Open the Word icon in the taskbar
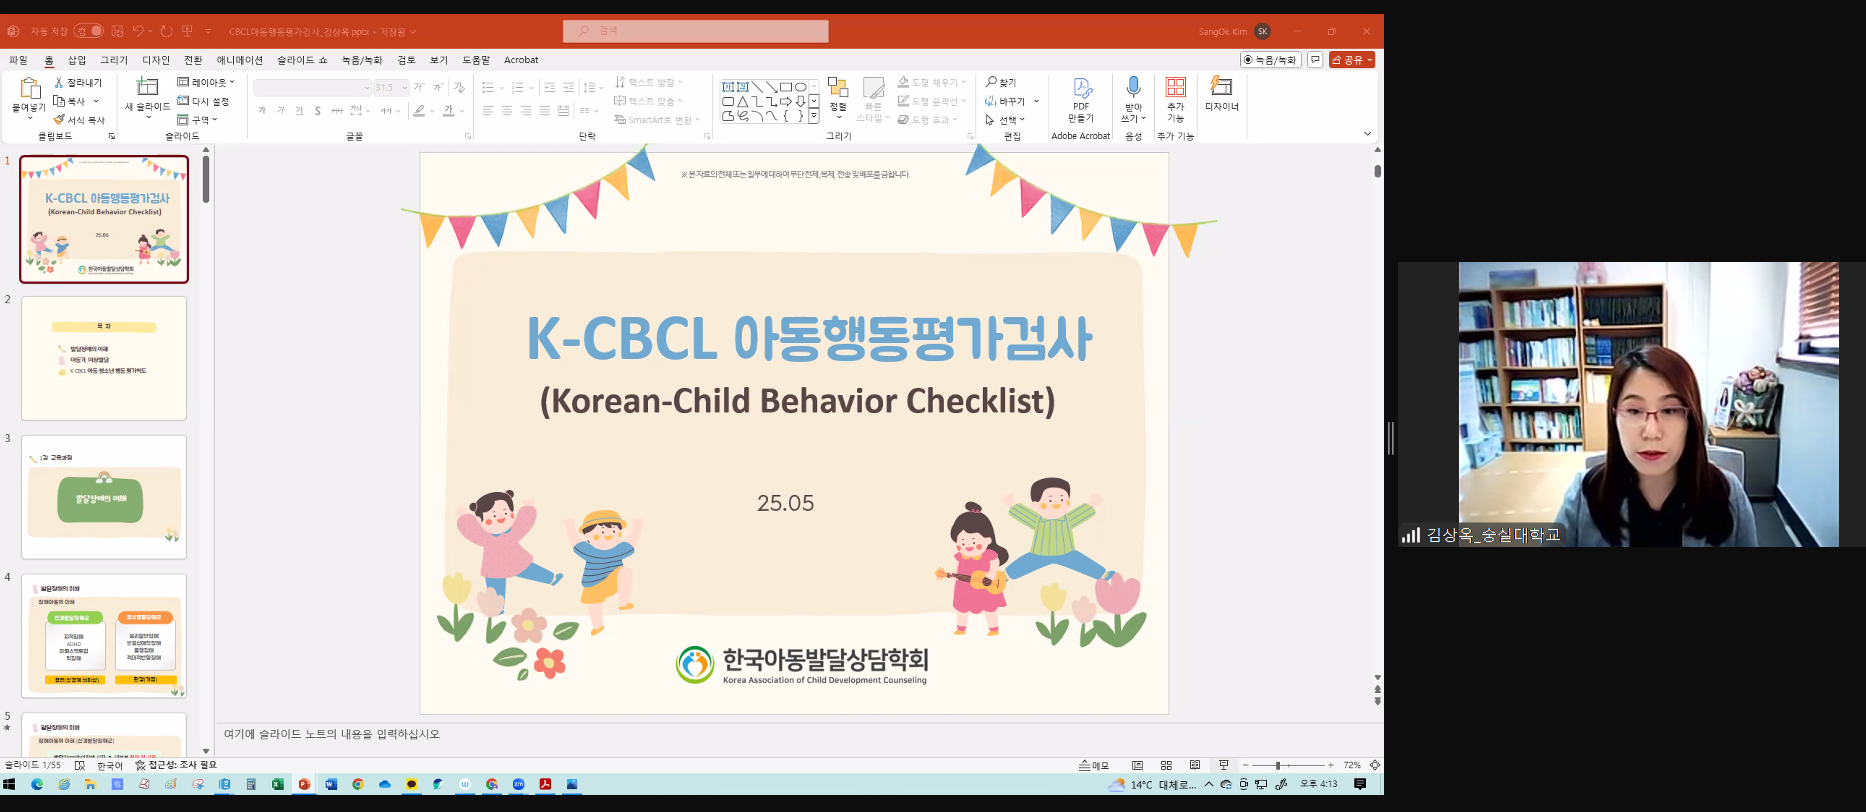The height and width of the screenshot is (812, 1866). click(x=331, y=784)
